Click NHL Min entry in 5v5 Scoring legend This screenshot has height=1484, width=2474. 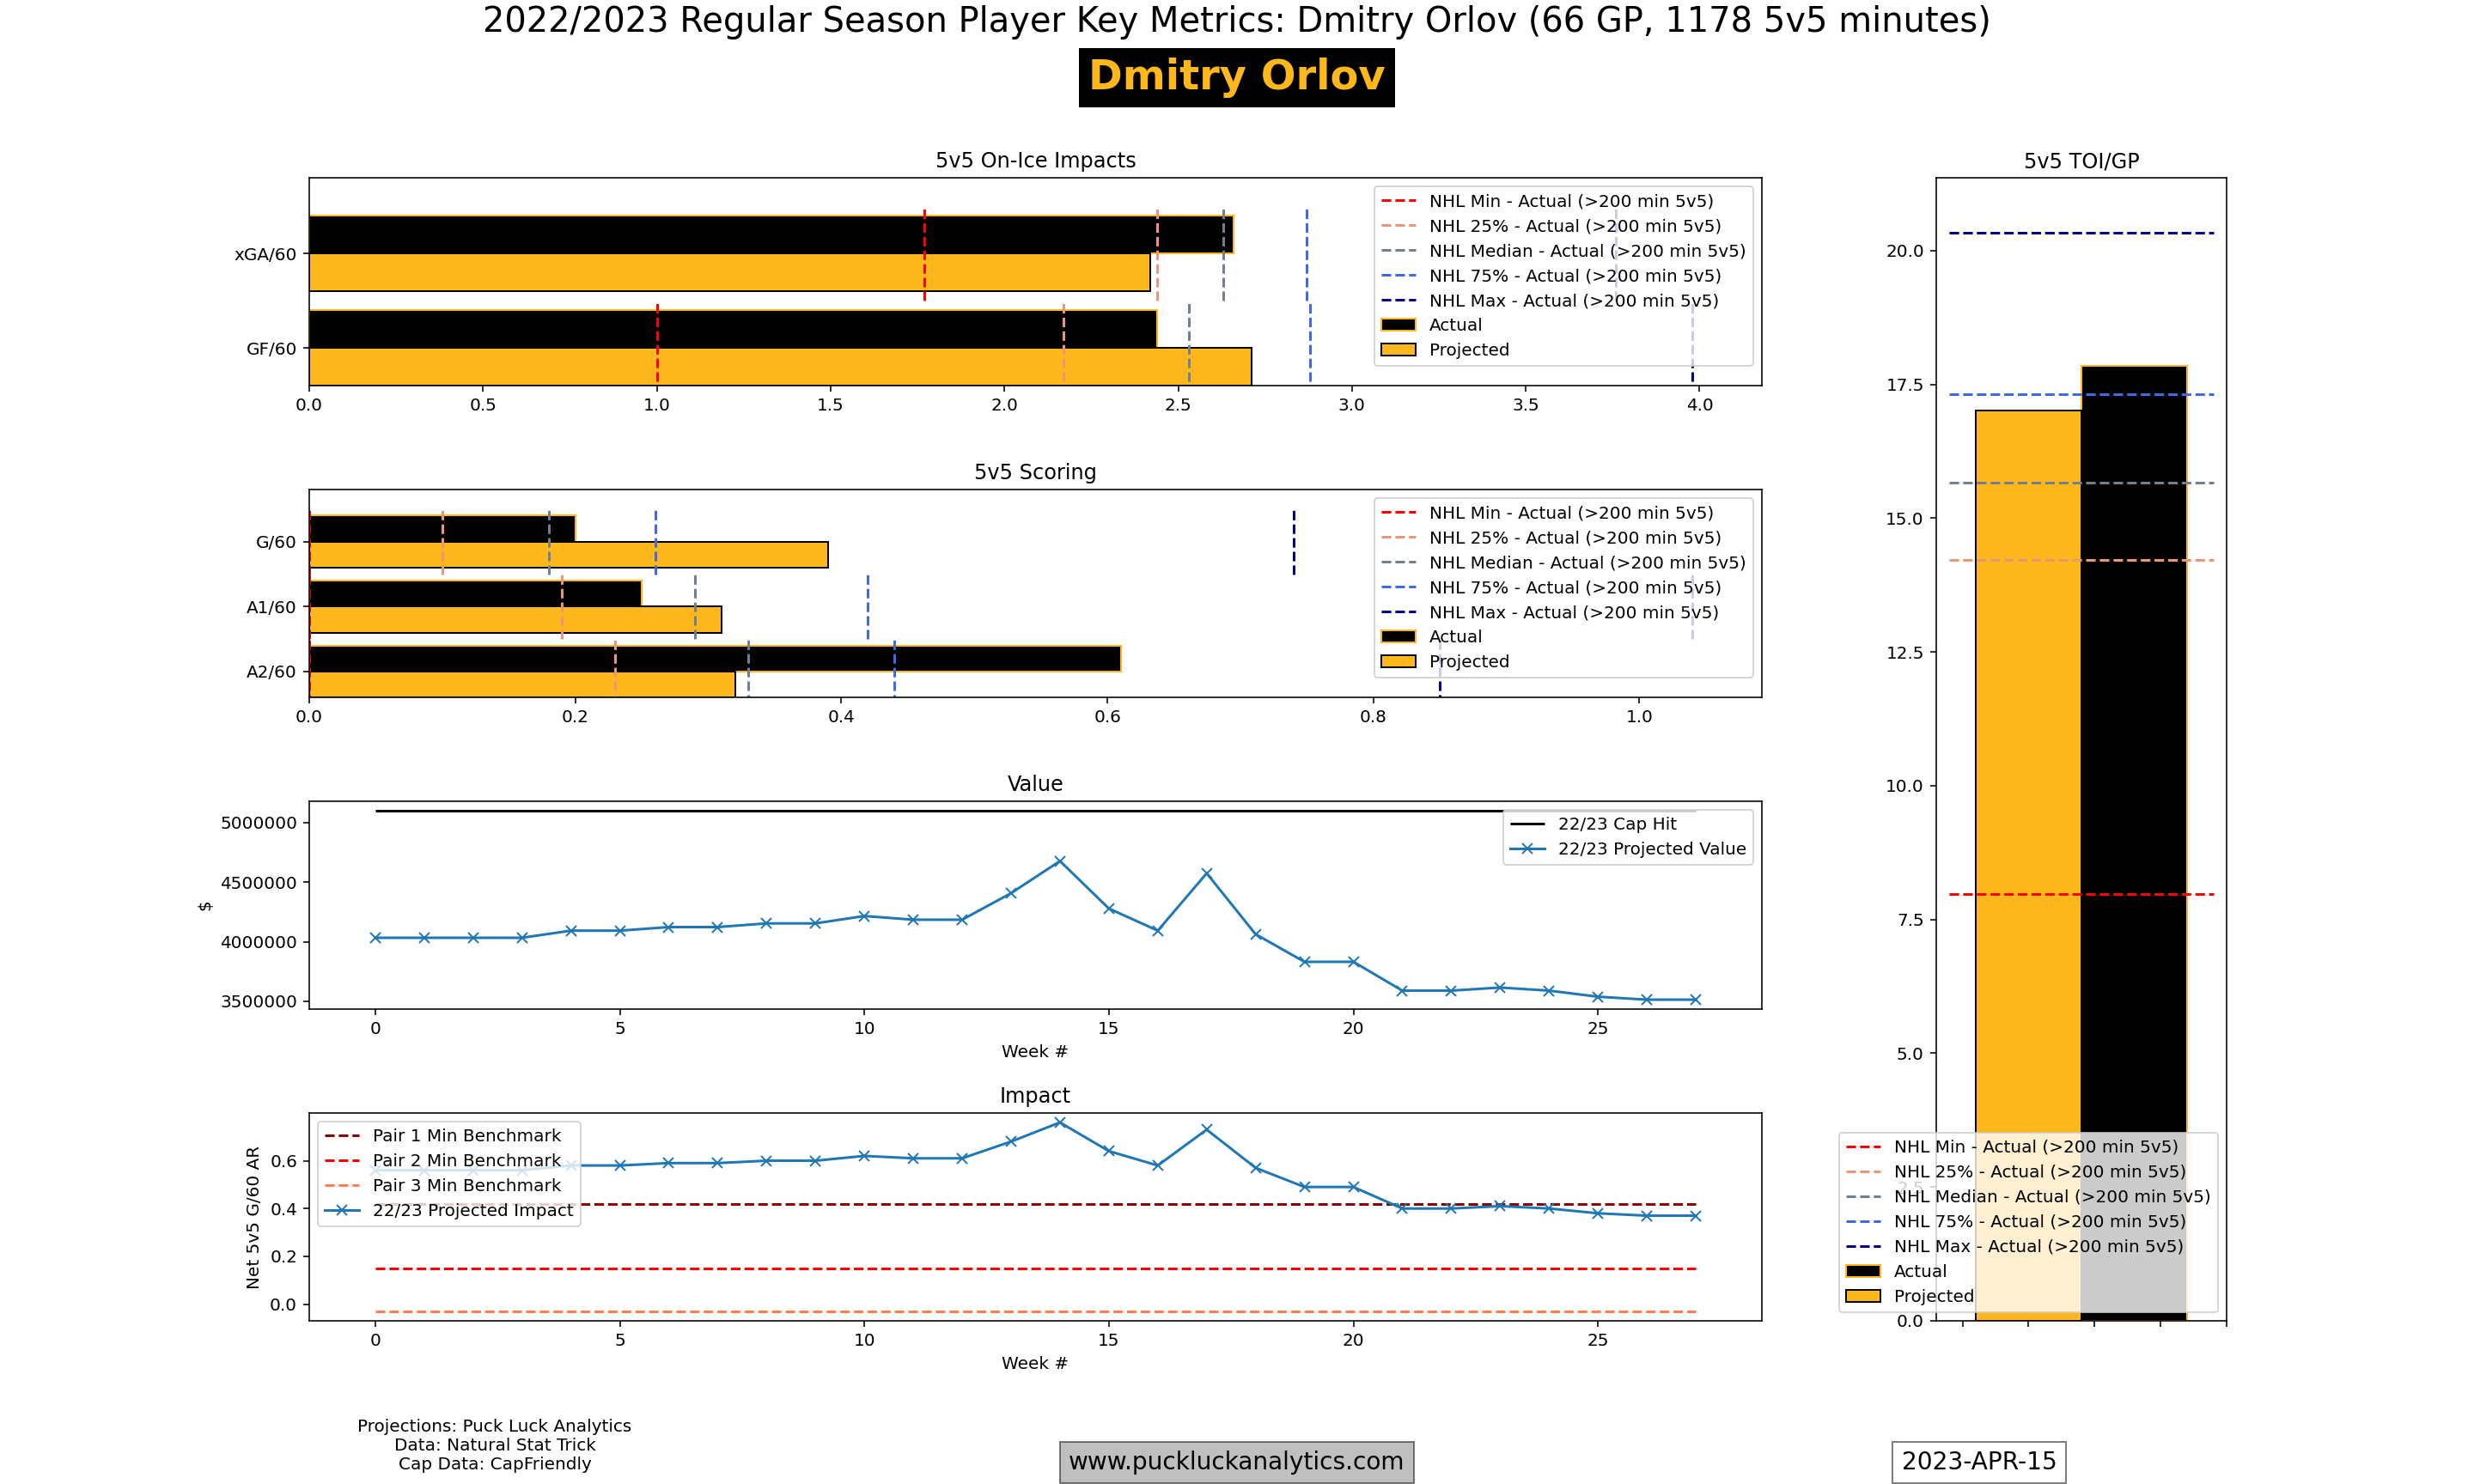1547,513
